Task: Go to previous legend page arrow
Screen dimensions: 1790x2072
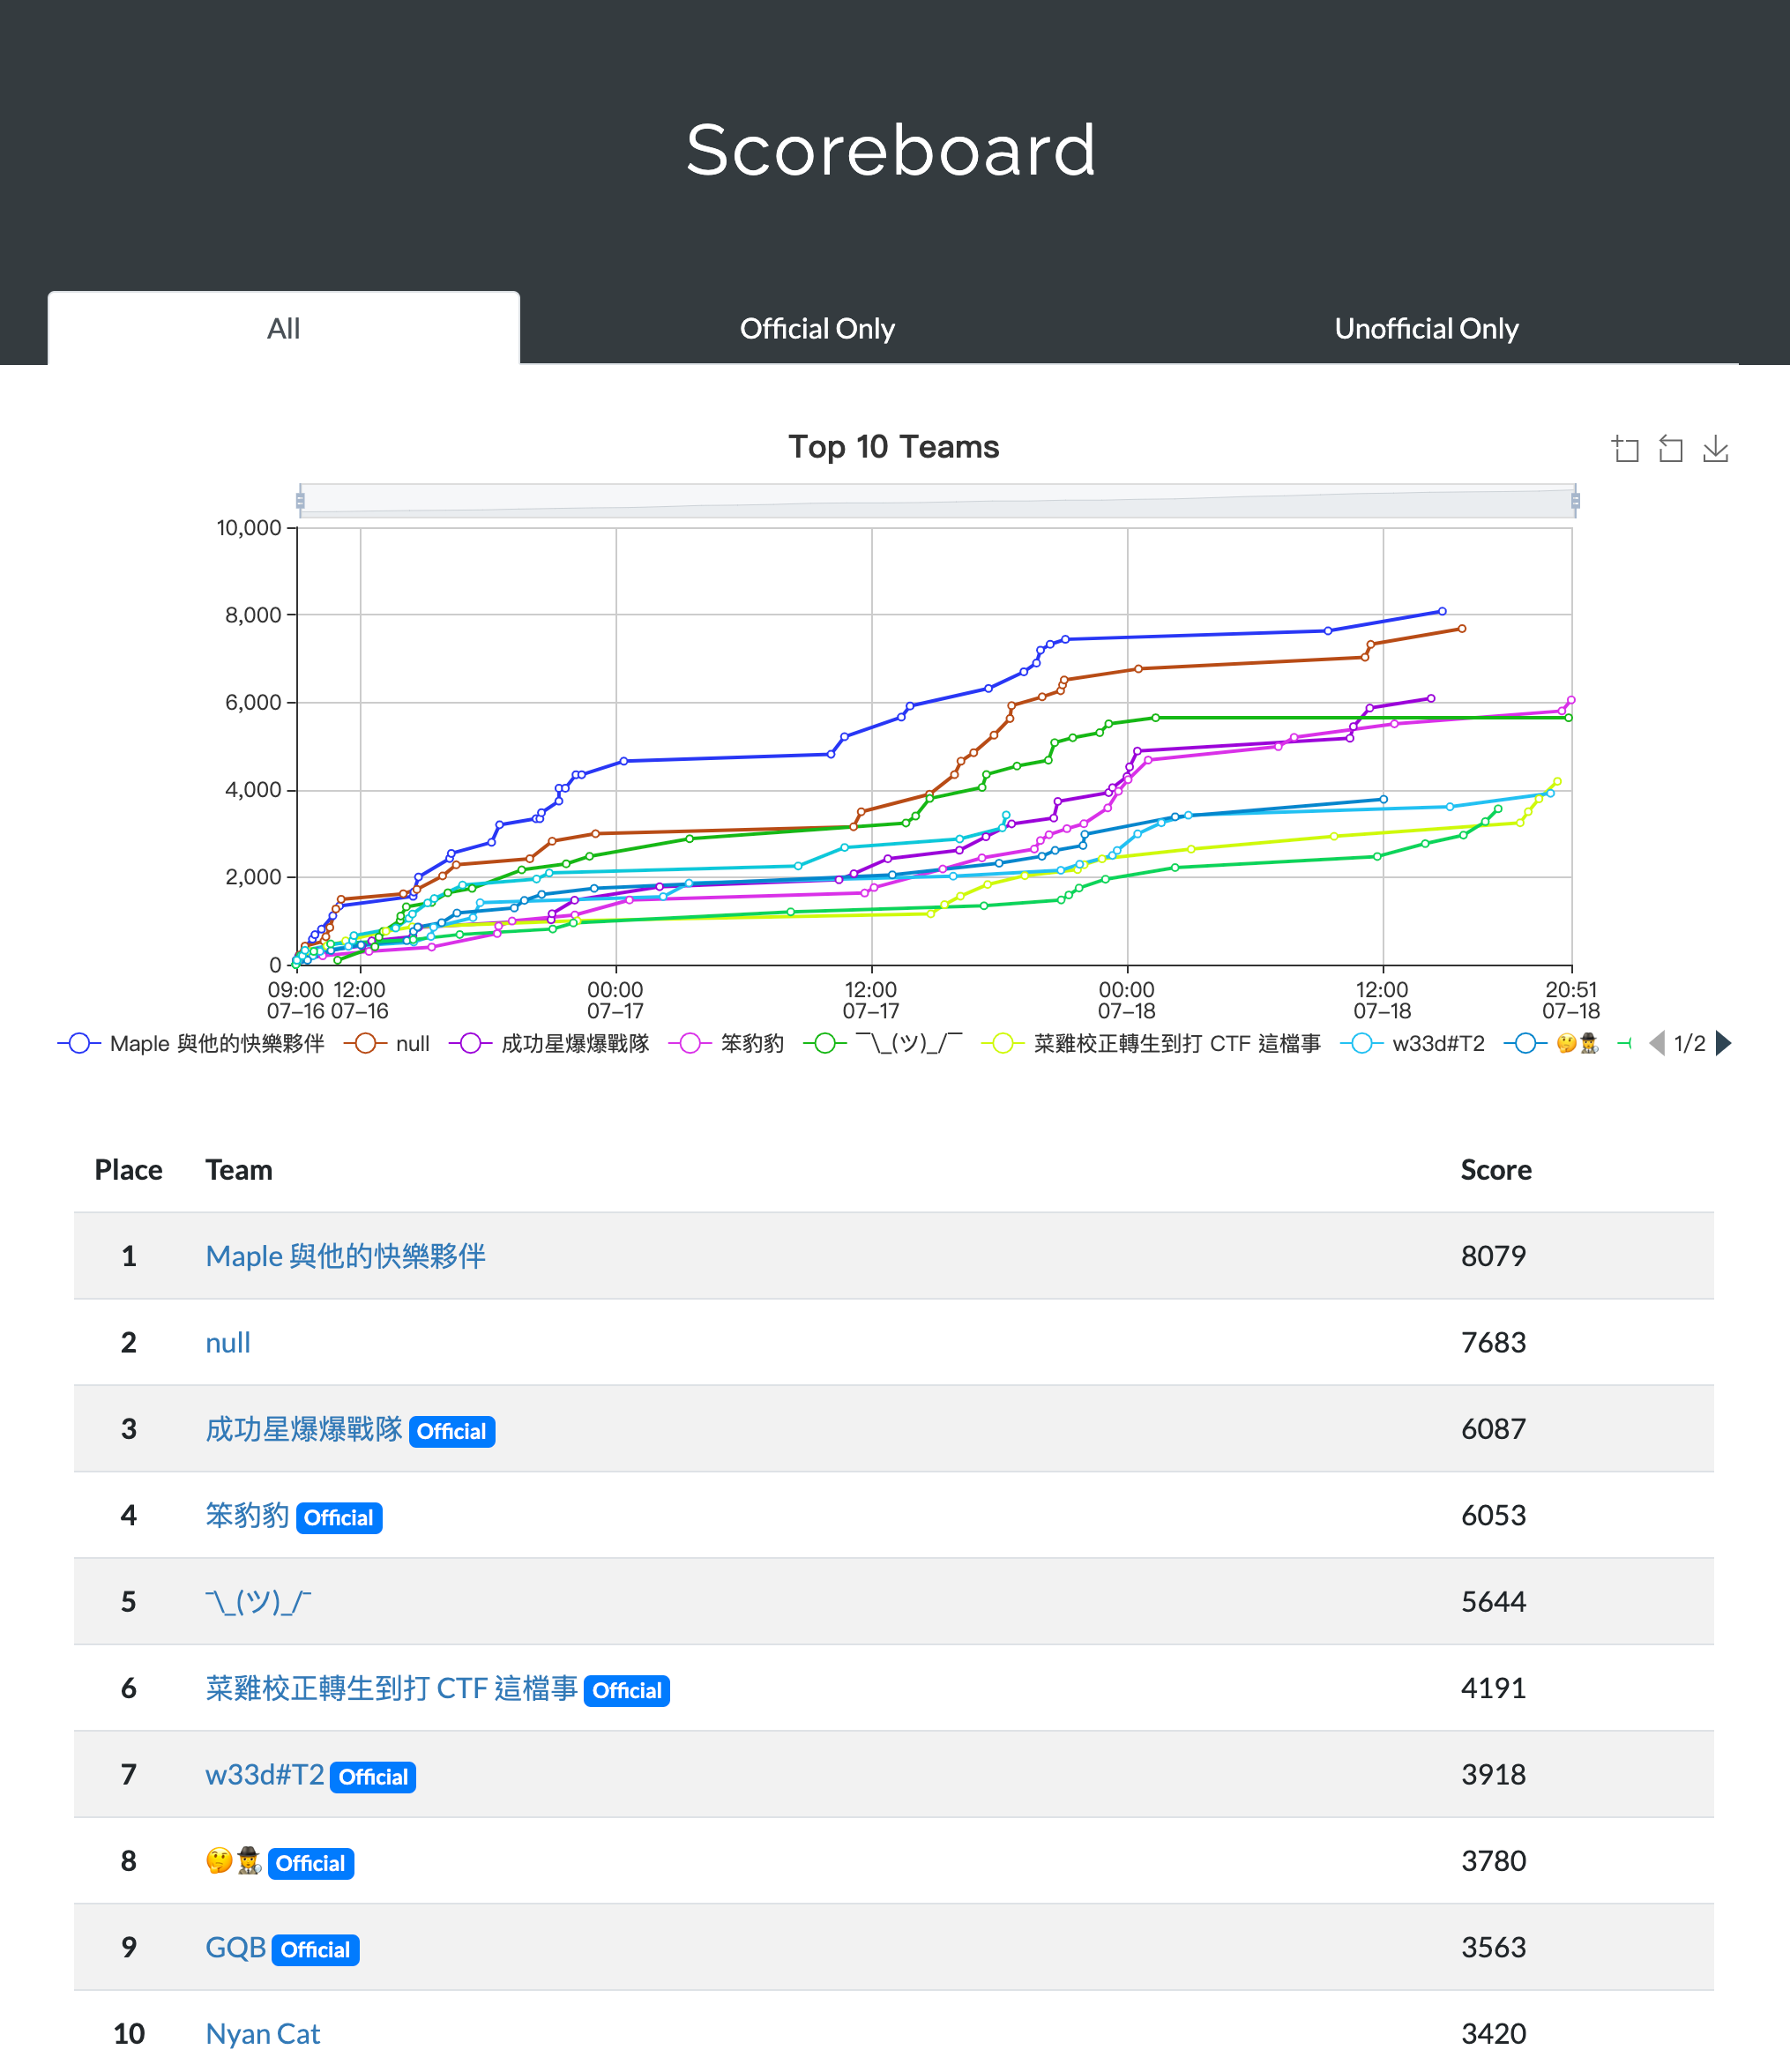Action: pos(1657,1043)
